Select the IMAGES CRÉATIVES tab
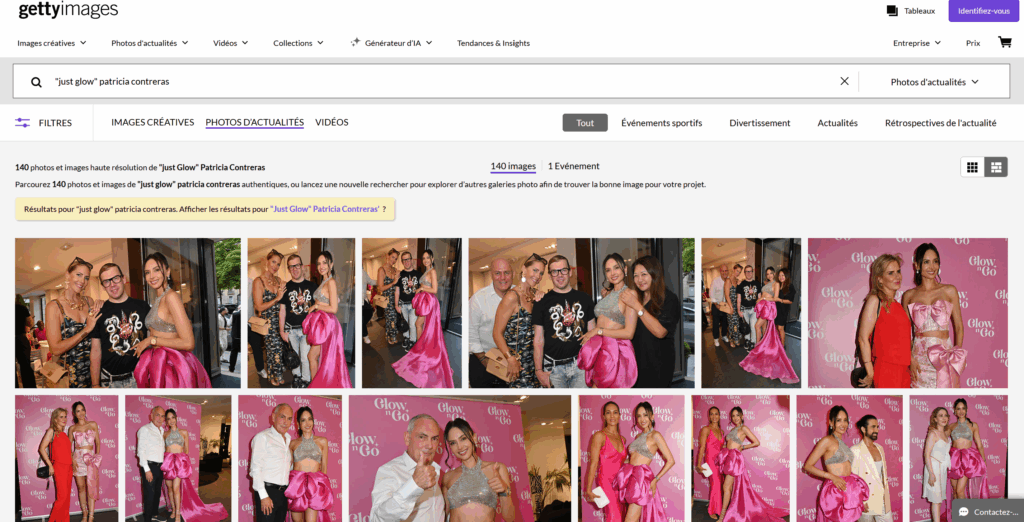This screenshot has width=1024, height=522. 153,122
